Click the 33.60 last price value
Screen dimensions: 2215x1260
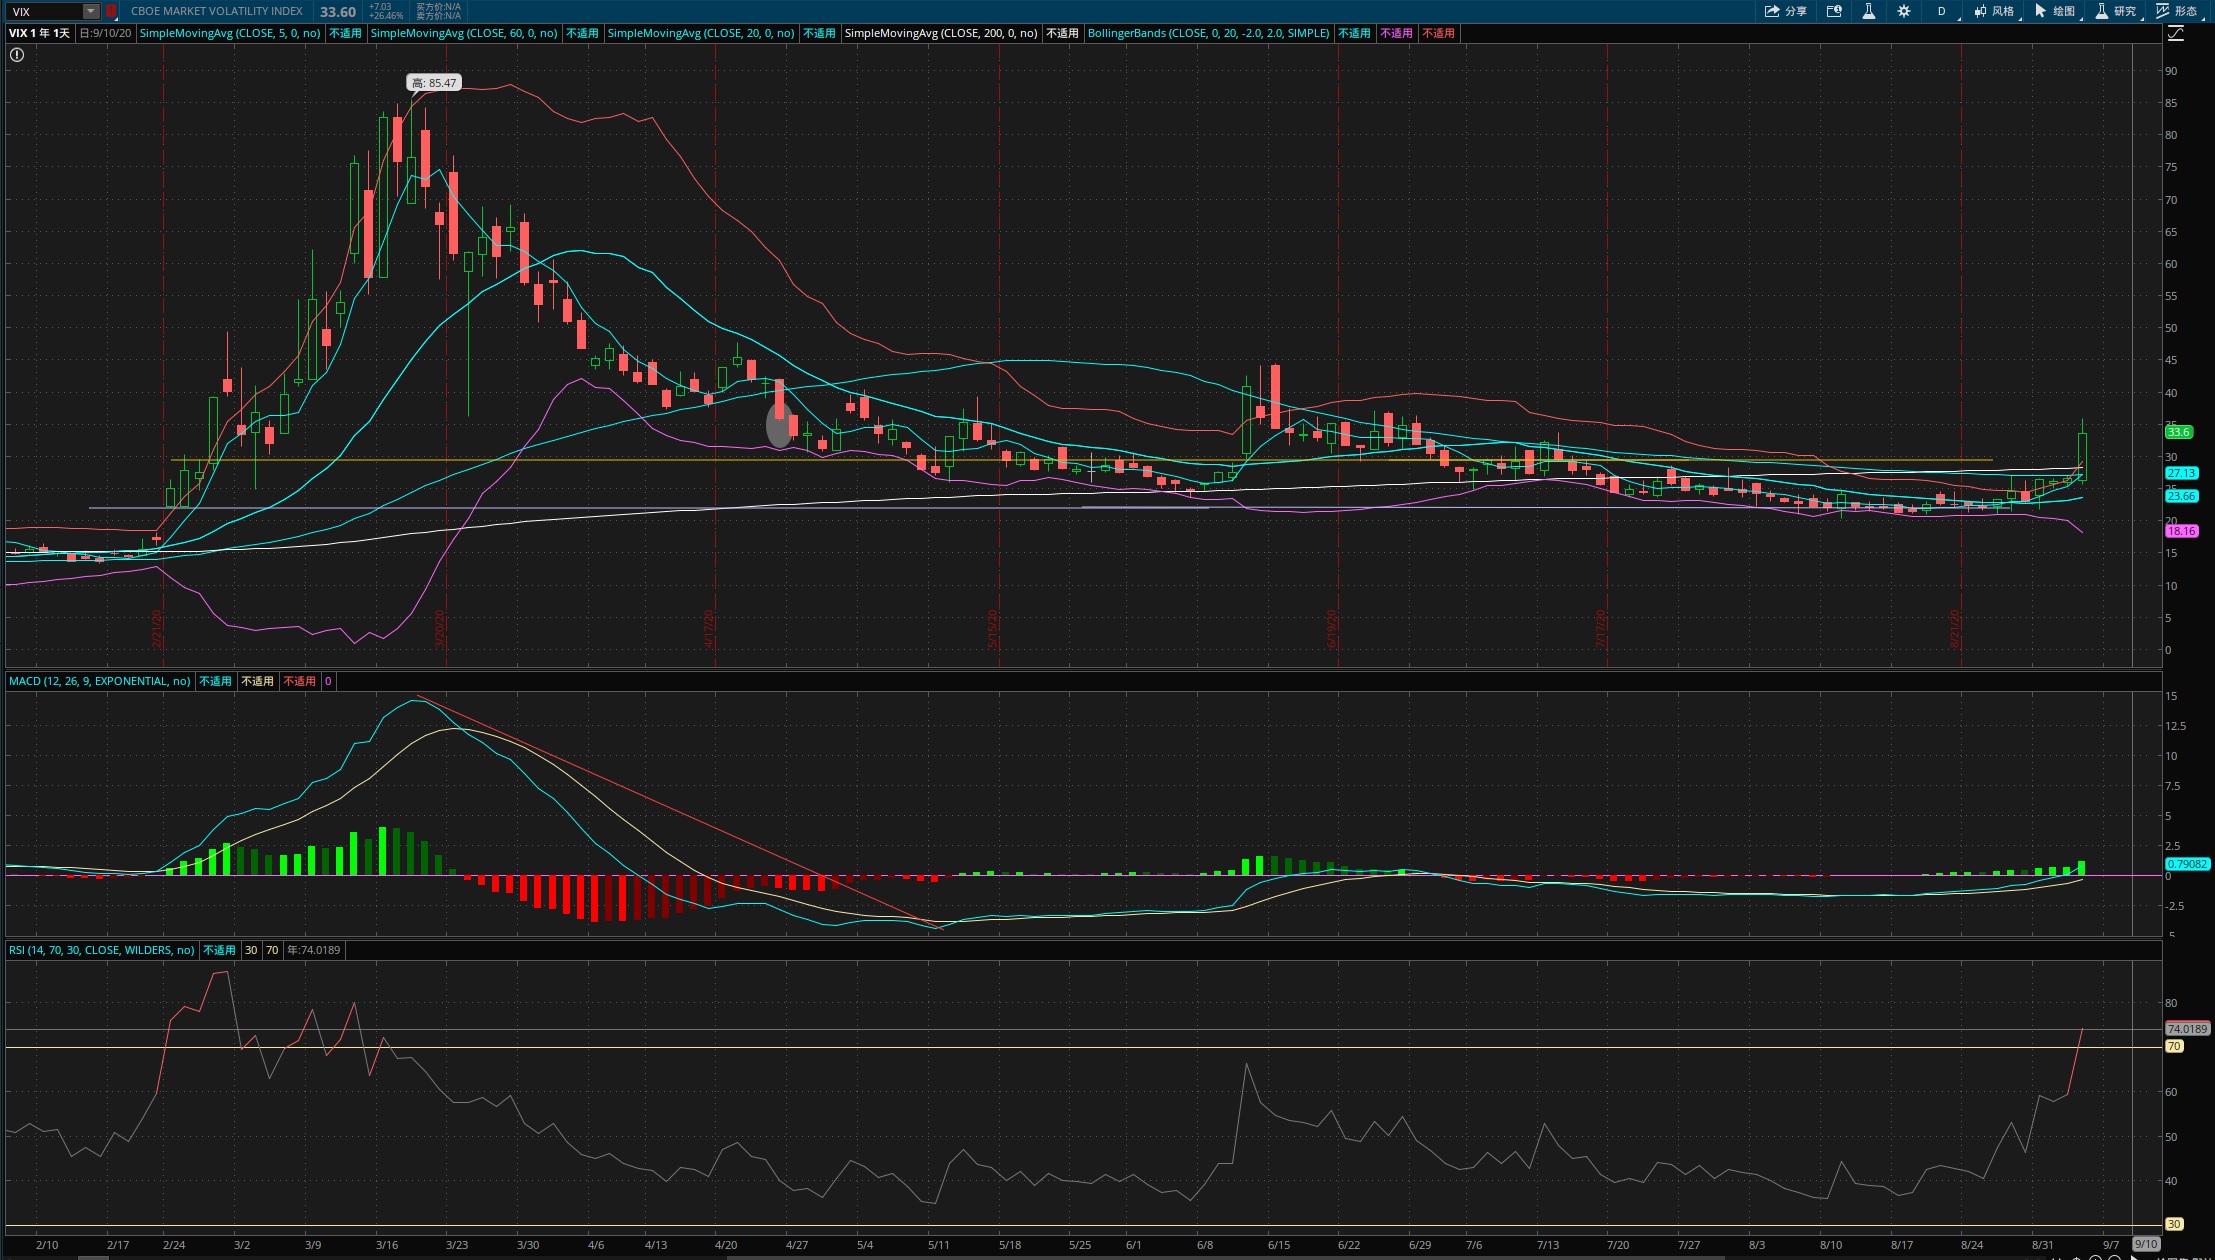[x=338, y=12]
